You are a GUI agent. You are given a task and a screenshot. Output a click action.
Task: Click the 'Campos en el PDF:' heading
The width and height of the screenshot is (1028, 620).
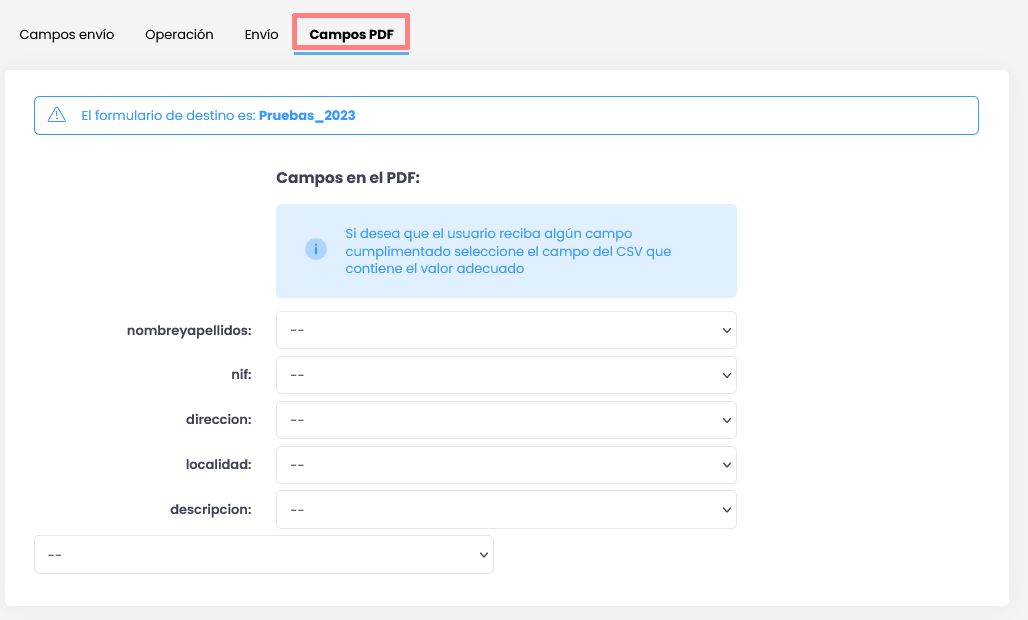[348, 178]
